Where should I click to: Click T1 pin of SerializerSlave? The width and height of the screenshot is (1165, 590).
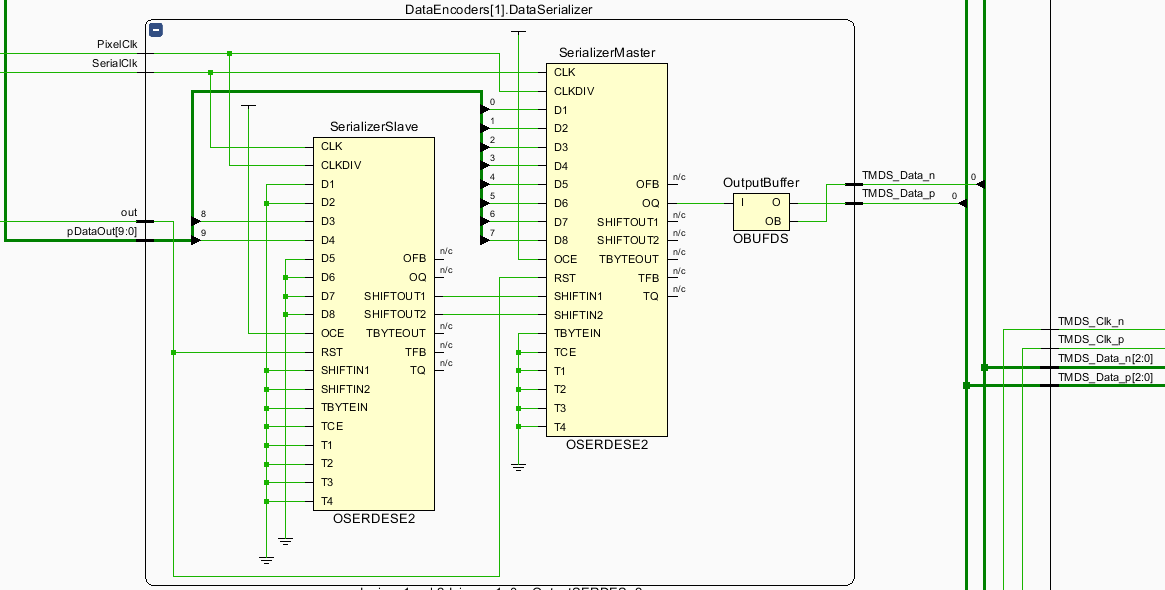pyautogui.click(x=327, y=444)
